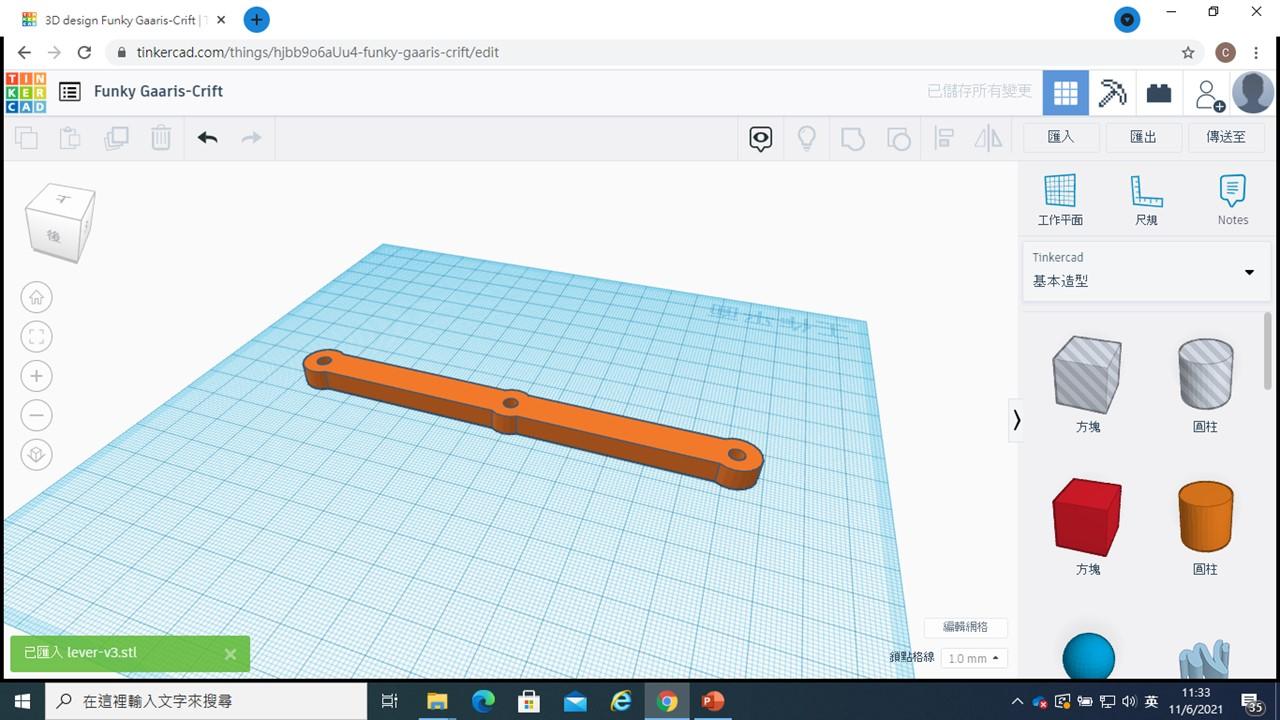Image resolution: width=1280 pixels, height=720 pixels.
Task: Dismiss the lever-v3.stl import notification
Action: 230,654
